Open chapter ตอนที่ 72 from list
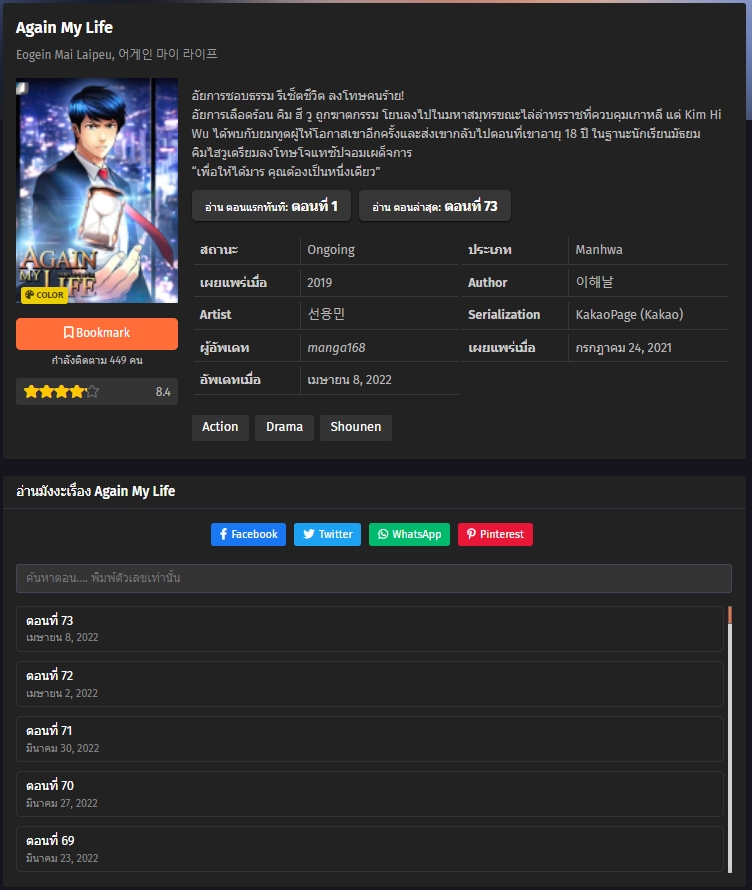The image size is (752, 890). [x=369, y=684]
